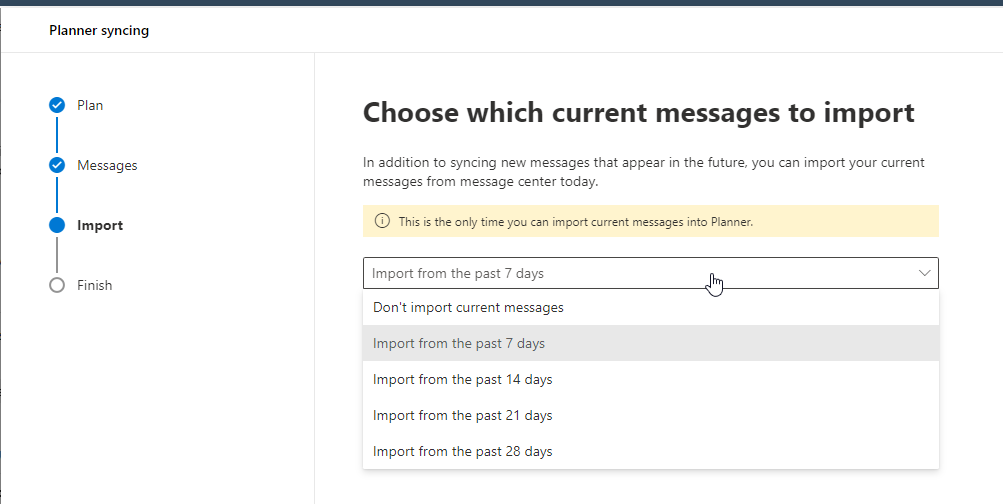Click the "Choose which current messages" heading
This screenshot has width=1003, height=504.
pyautogui.click(x=638, y=112)
